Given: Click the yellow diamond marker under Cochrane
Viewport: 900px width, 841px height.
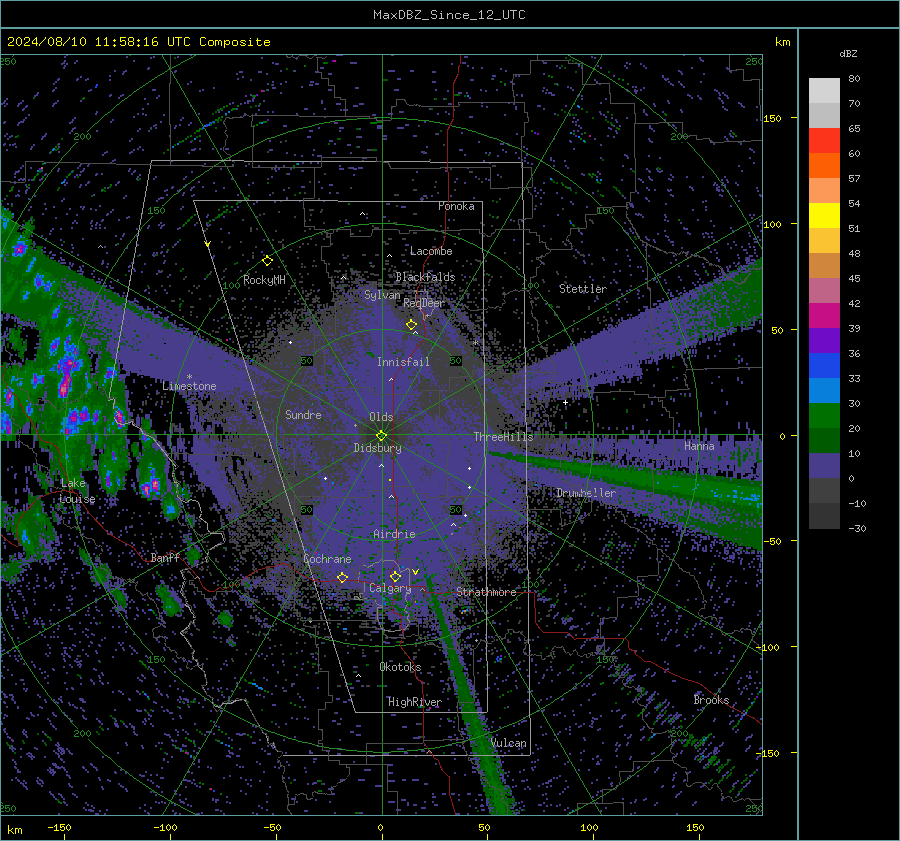Looking at the screenshot, I should click(342, 577).
